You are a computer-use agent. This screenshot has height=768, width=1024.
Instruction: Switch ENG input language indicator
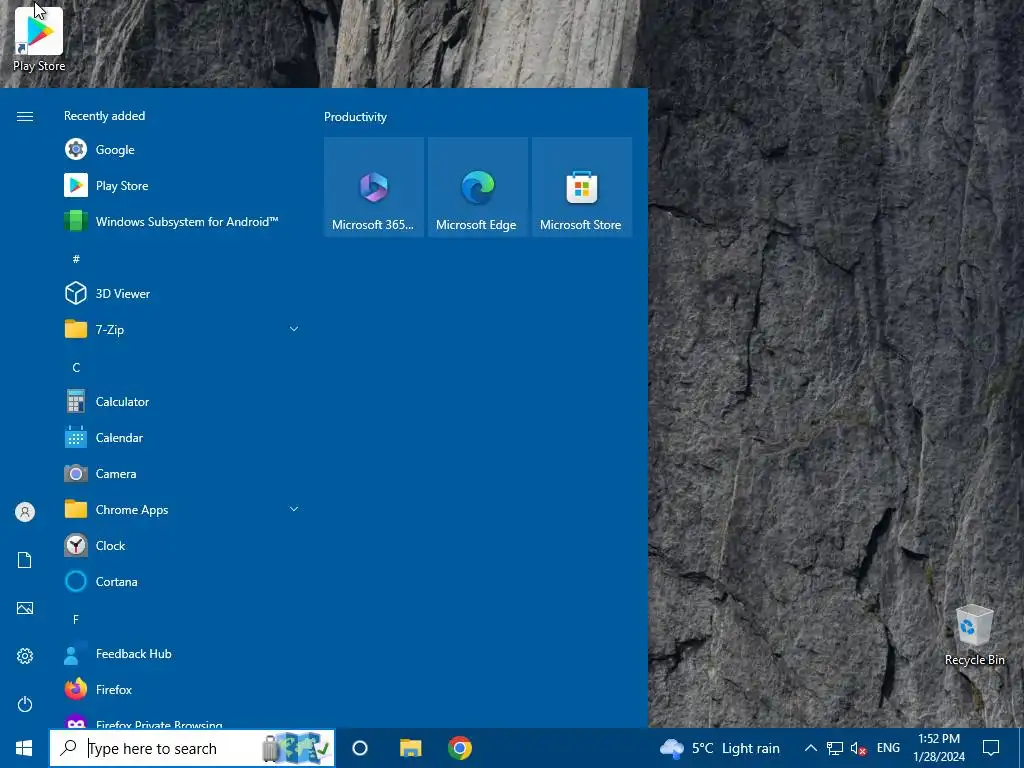888,748
